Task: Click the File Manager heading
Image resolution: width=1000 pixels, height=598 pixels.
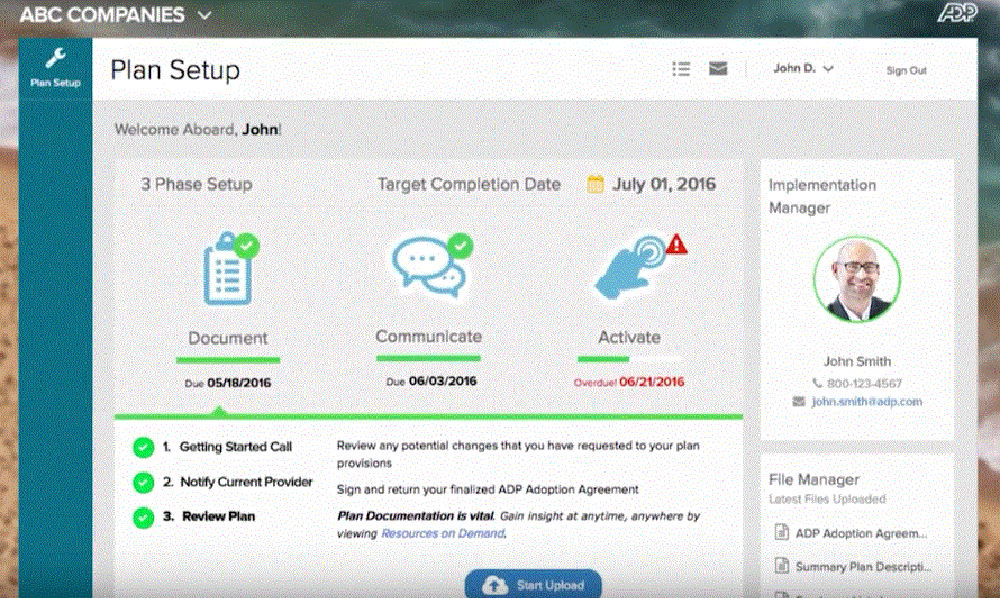Action: tap(814, 479)
